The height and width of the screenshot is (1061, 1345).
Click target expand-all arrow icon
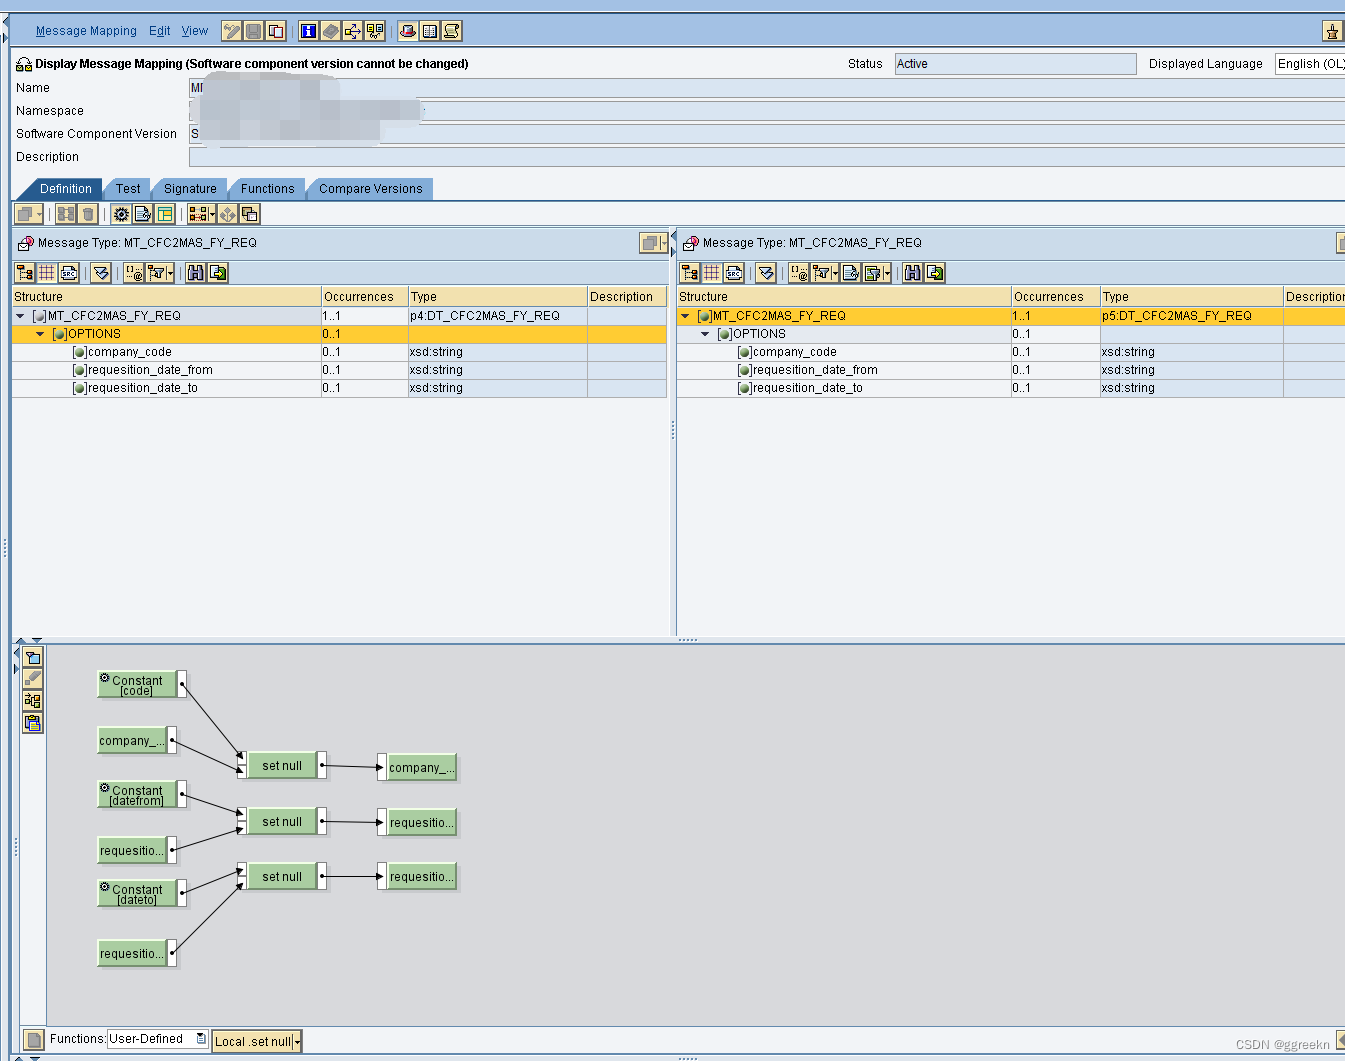coord(766,273)
